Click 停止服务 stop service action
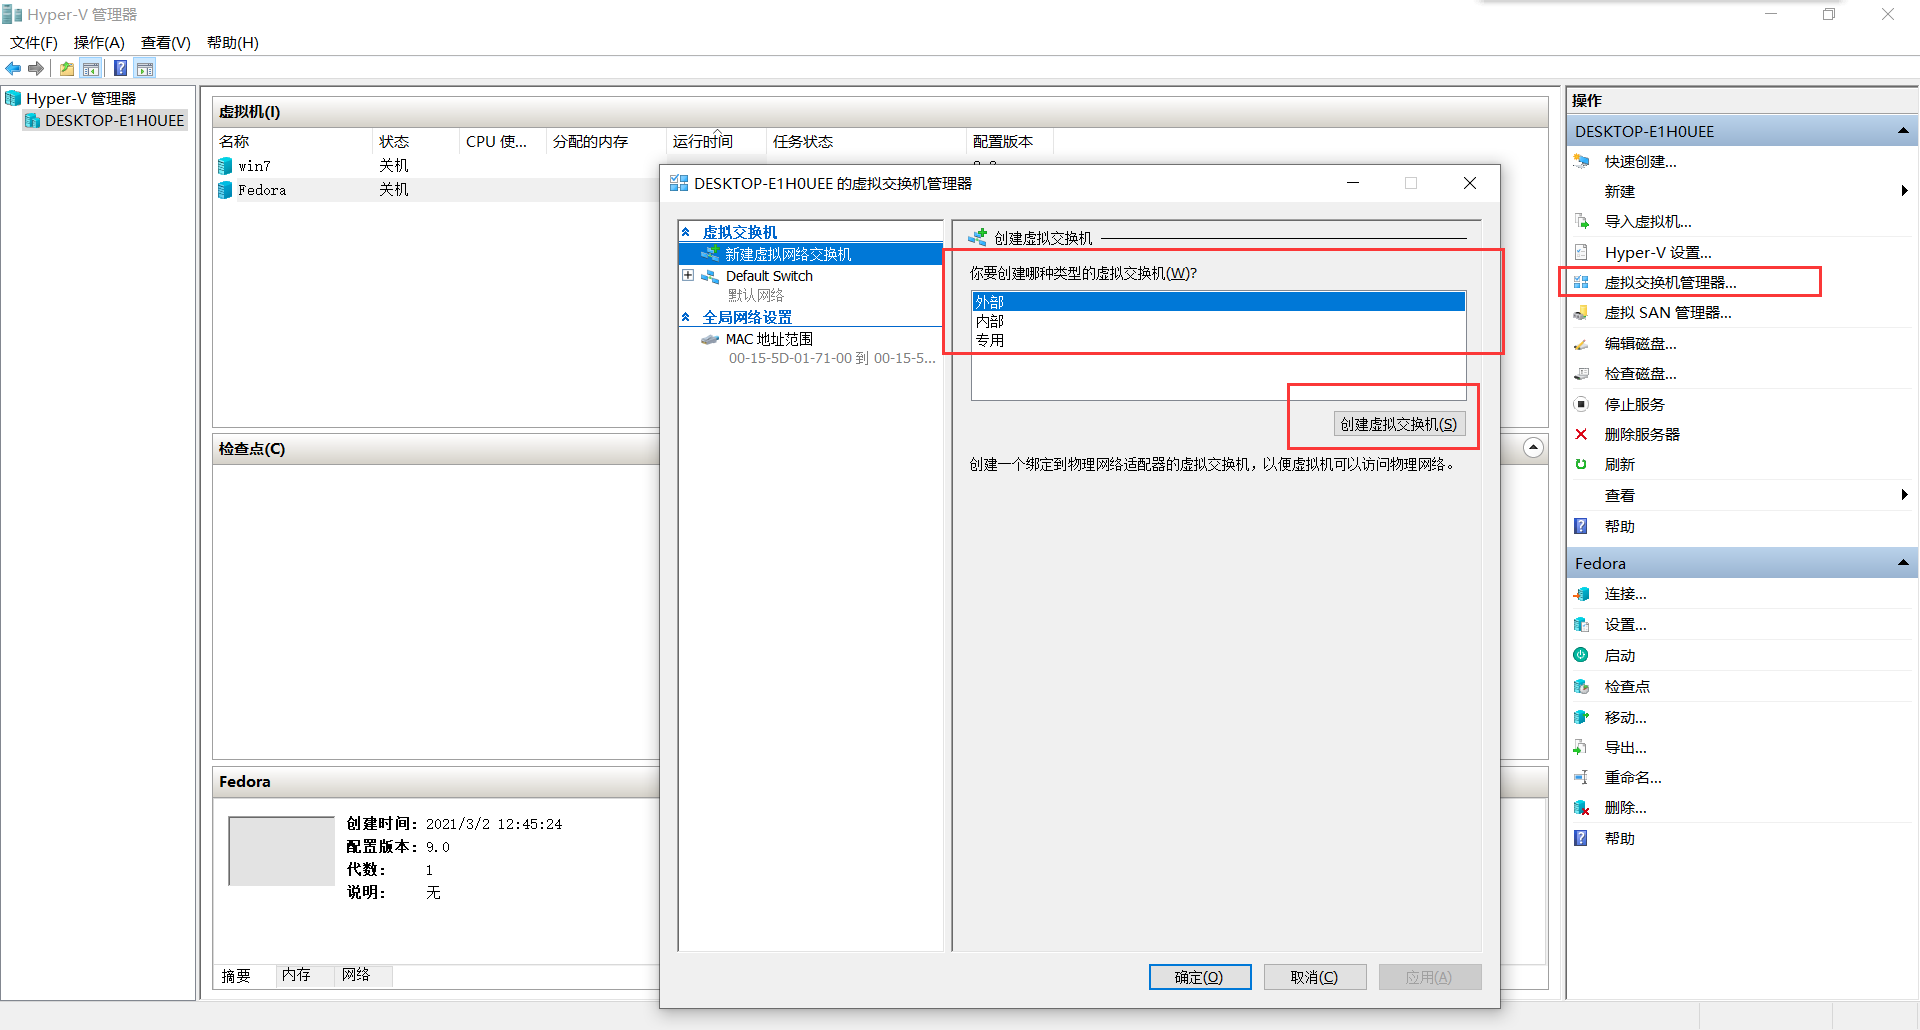 point(1634,404)
